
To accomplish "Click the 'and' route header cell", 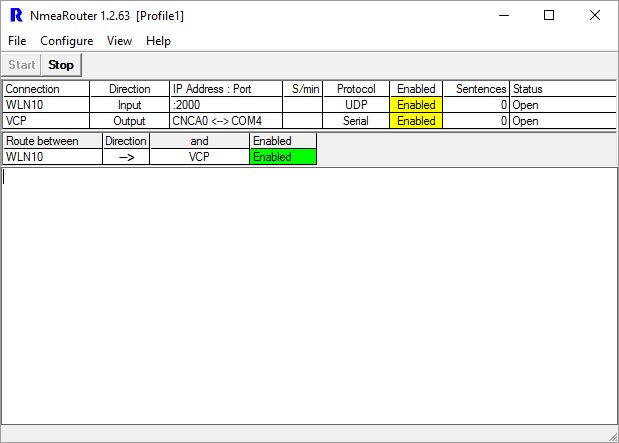I will click(x=199, y=141).
